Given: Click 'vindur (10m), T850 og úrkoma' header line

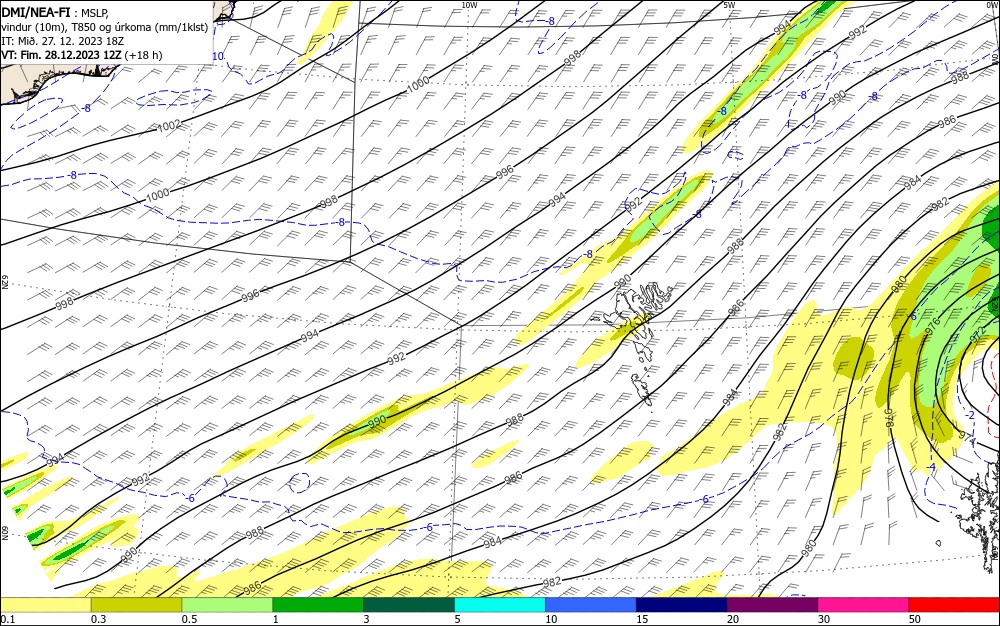Looking at the screenshot, I should click(x=105, y=27).
